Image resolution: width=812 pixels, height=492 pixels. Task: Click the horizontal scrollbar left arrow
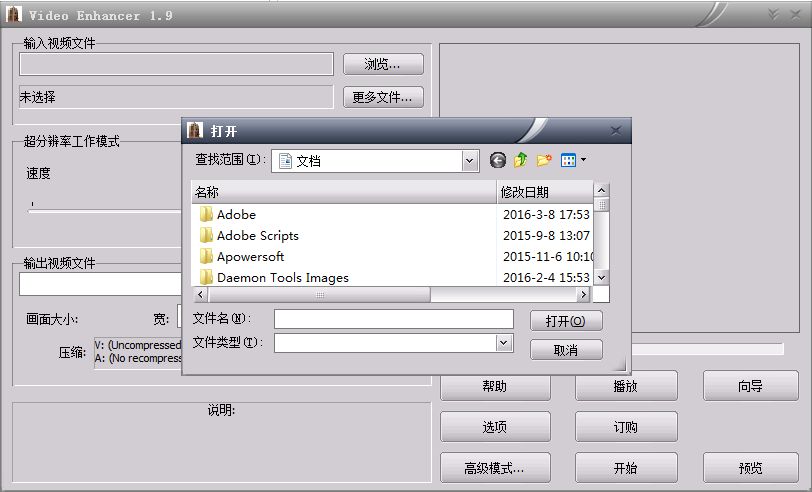[200, 295]
